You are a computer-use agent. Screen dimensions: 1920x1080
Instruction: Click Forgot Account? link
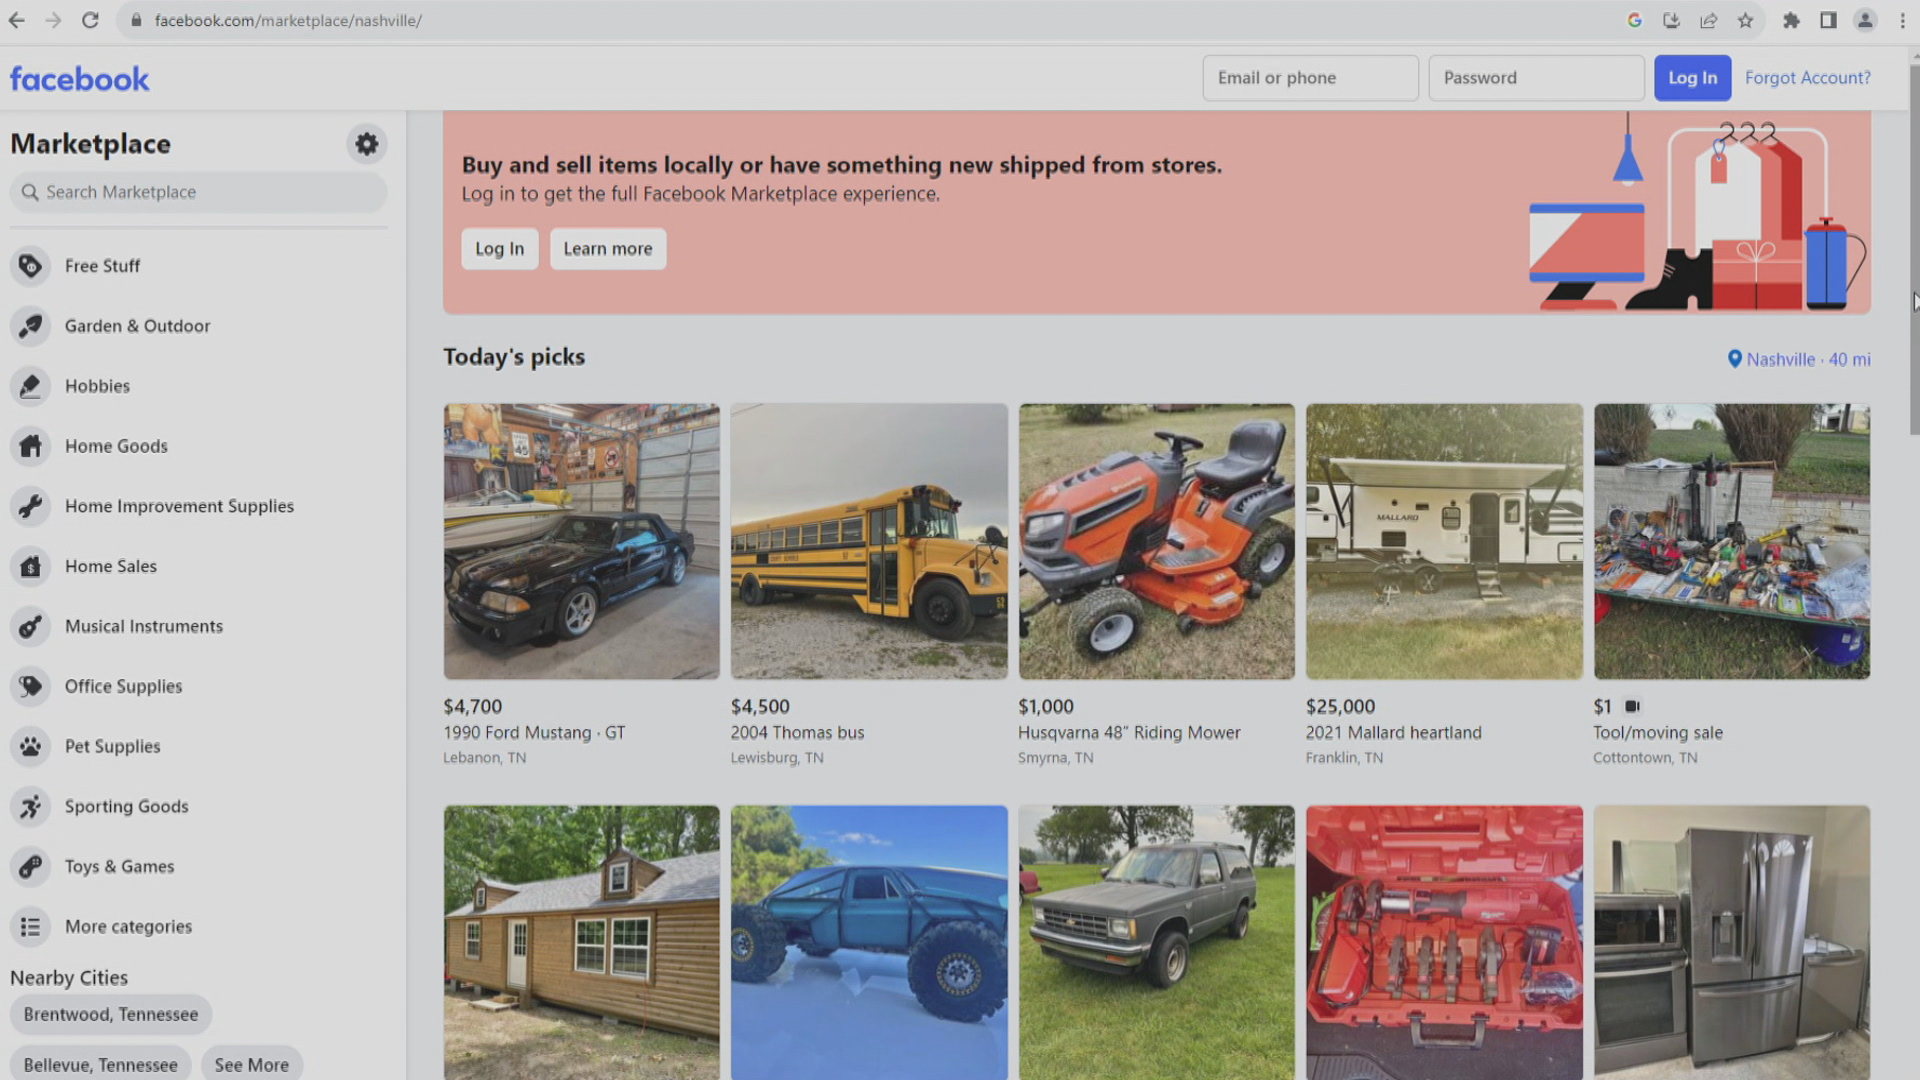coord(1807,78)
